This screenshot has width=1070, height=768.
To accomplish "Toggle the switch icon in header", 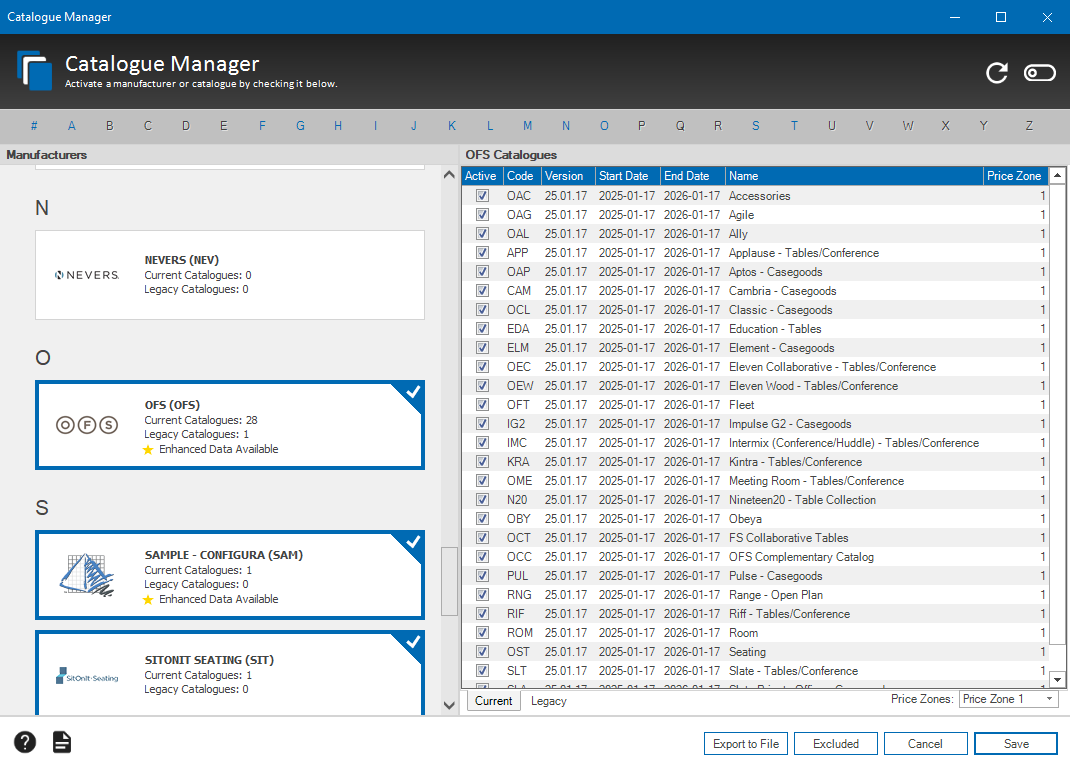I will pos(1039,72).
